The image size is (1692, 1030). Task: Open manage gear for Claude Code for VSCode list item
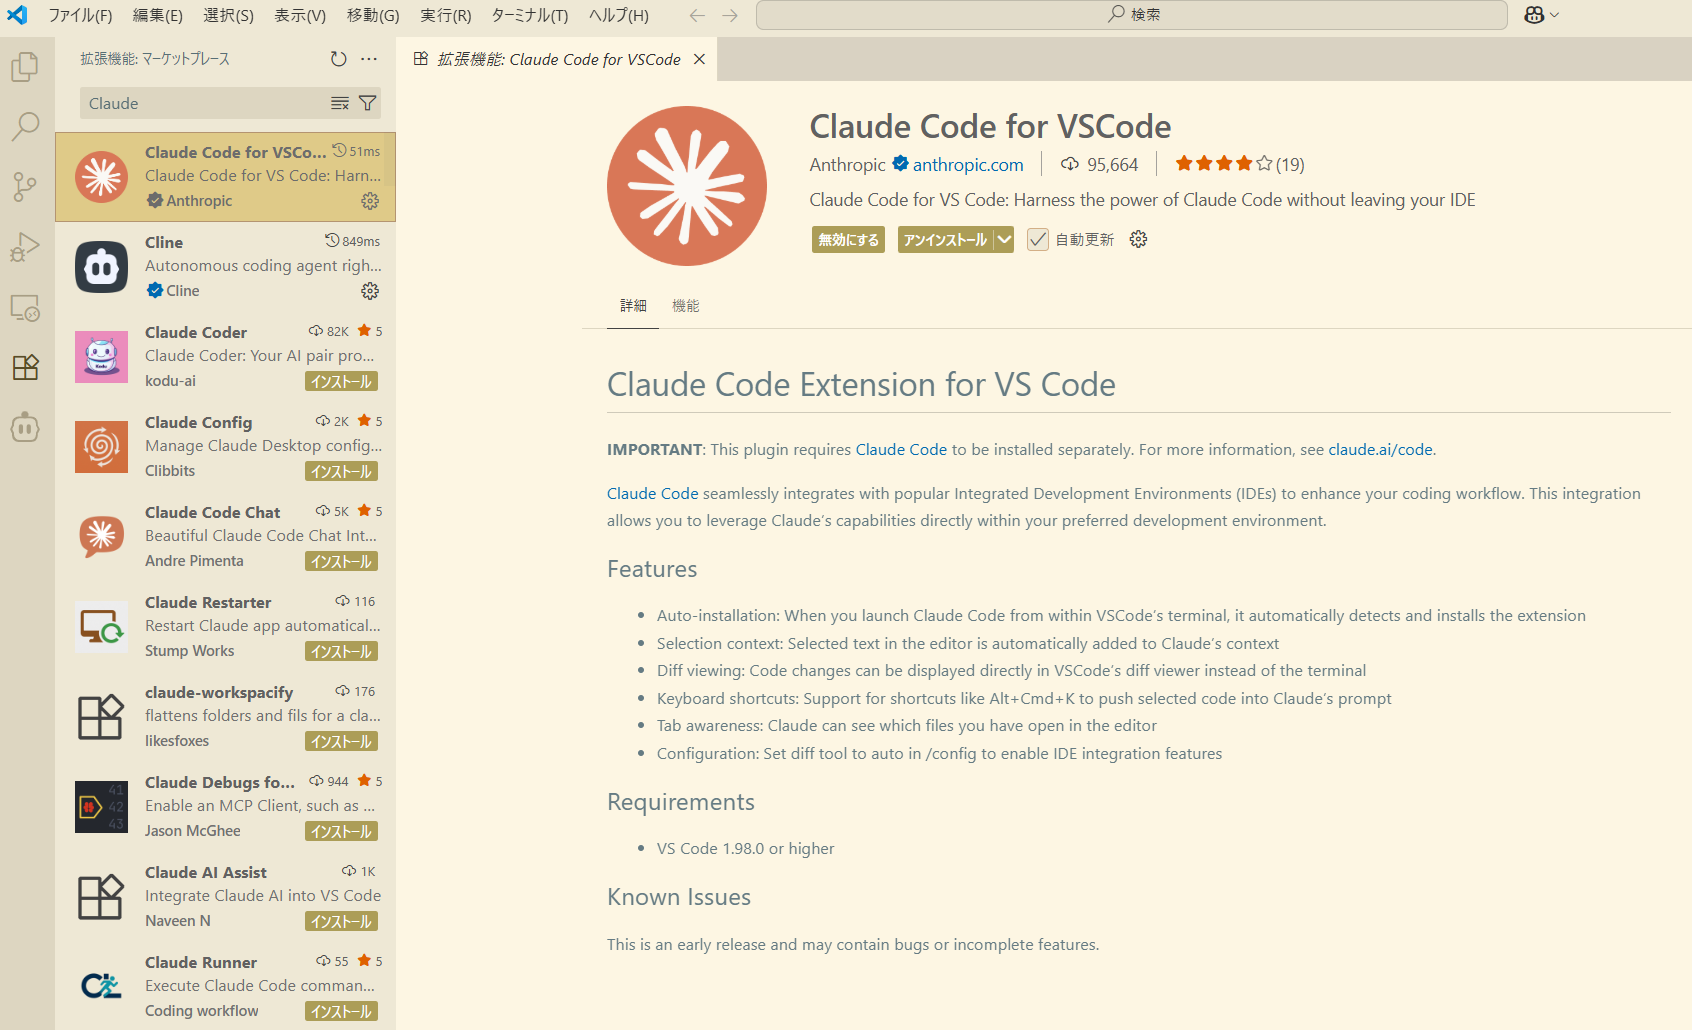370,201
